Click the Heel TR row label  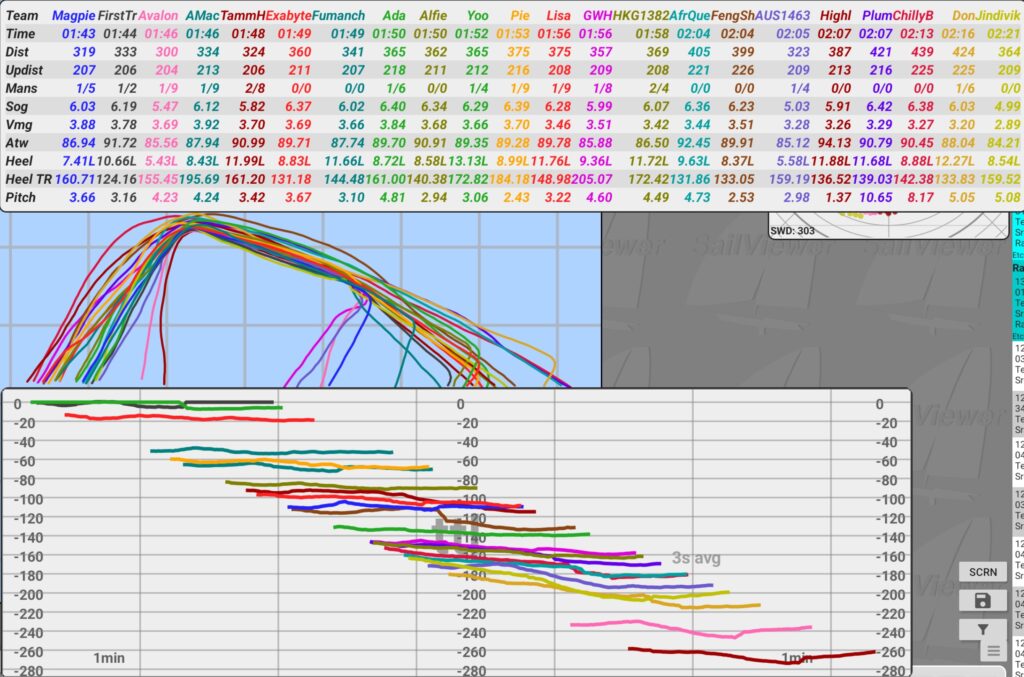click(x=28, y=179)
